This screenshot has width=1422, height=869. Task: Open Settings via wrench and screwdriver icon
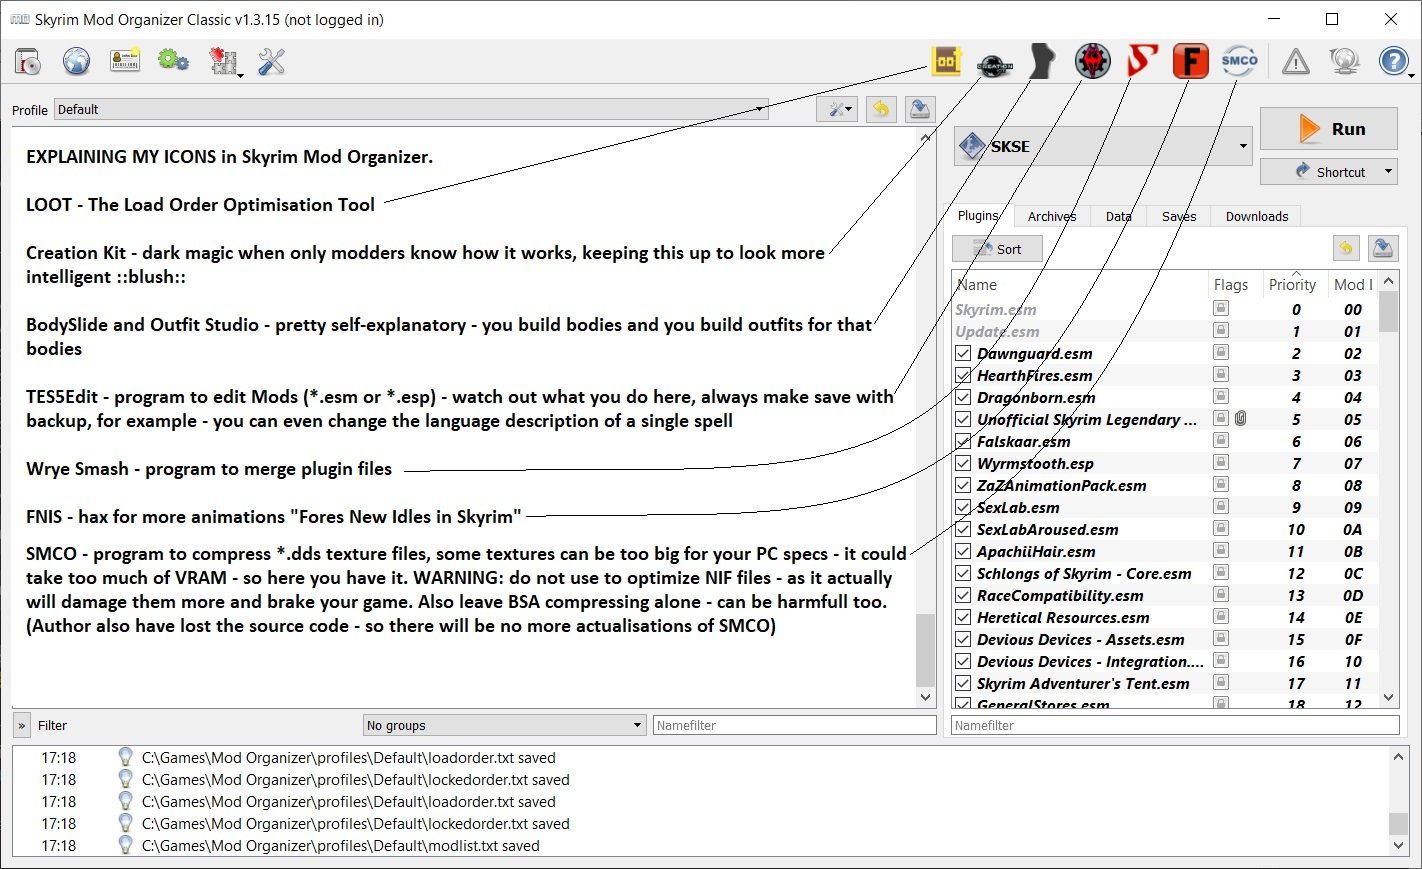point(271,62)
